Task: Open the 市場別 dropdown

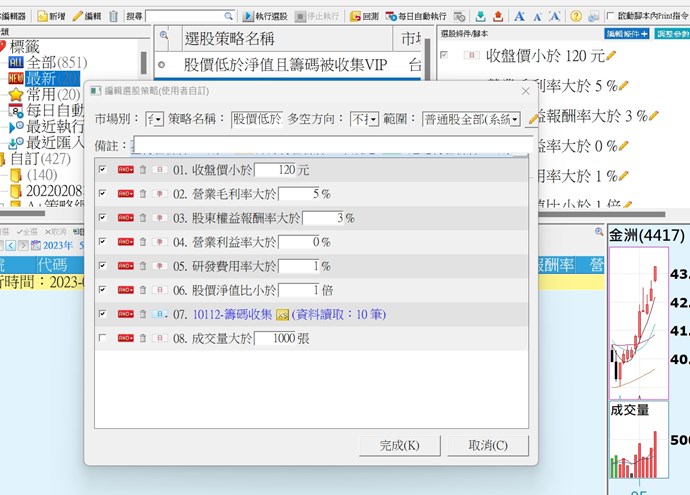Action: (155, 119)
